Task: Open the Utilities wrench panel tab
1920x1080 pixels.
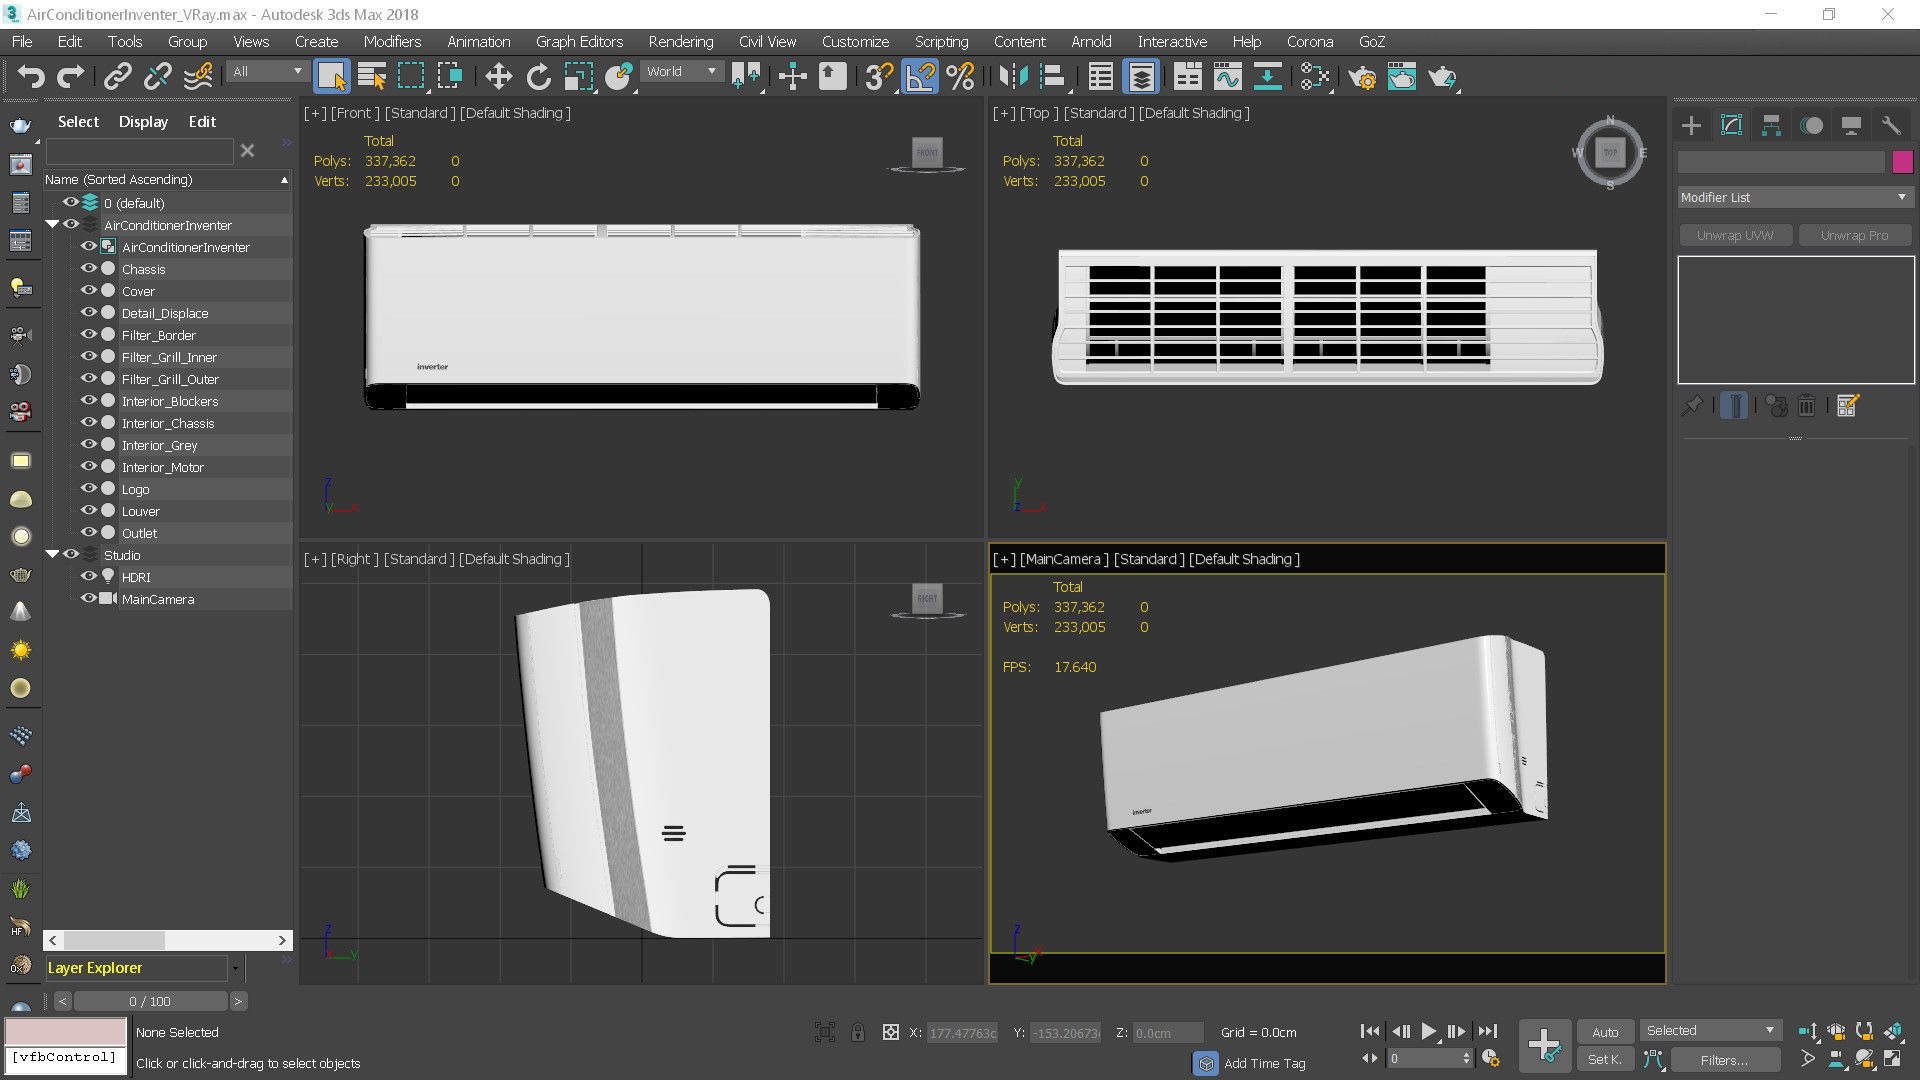Action: (1891, 125)
